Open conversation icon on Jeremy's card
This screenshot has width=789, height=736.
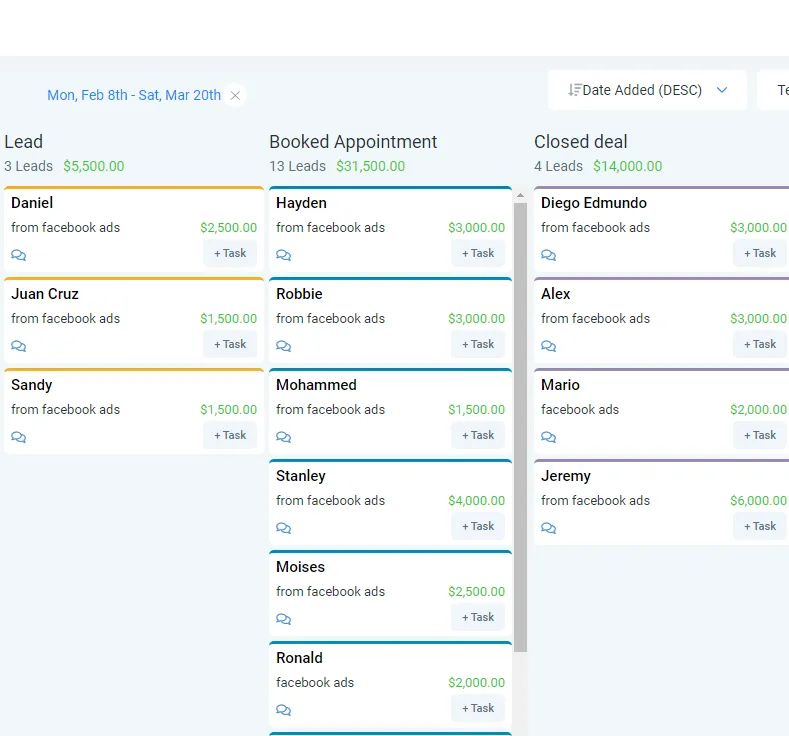(x=549, y=528)
